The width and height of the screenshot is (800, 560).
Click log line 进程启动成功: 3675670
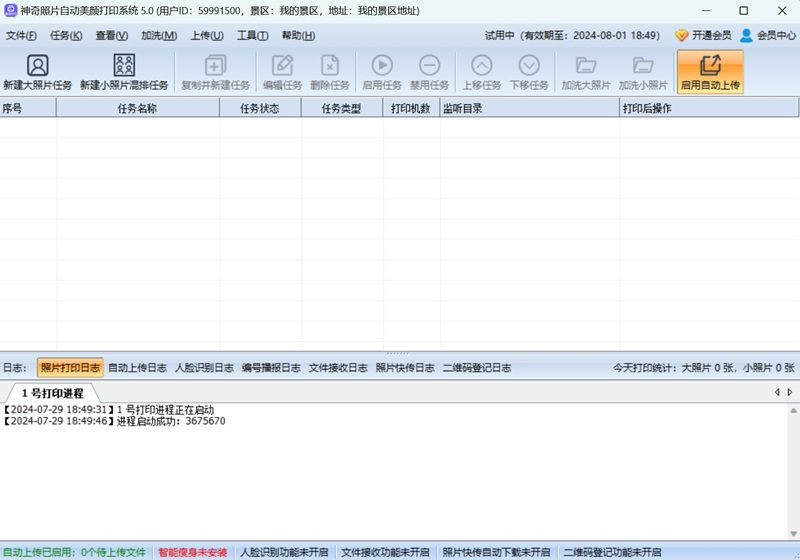115,421
